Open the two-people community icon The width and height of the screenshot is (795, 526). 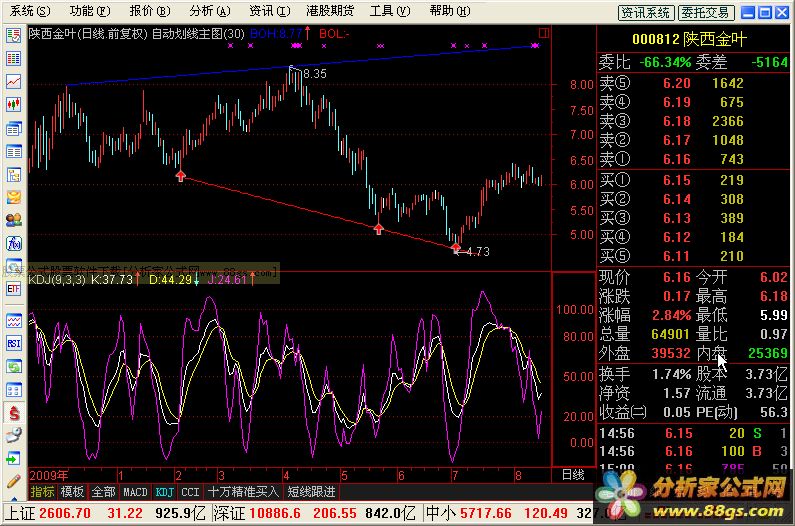click(14, 220)
